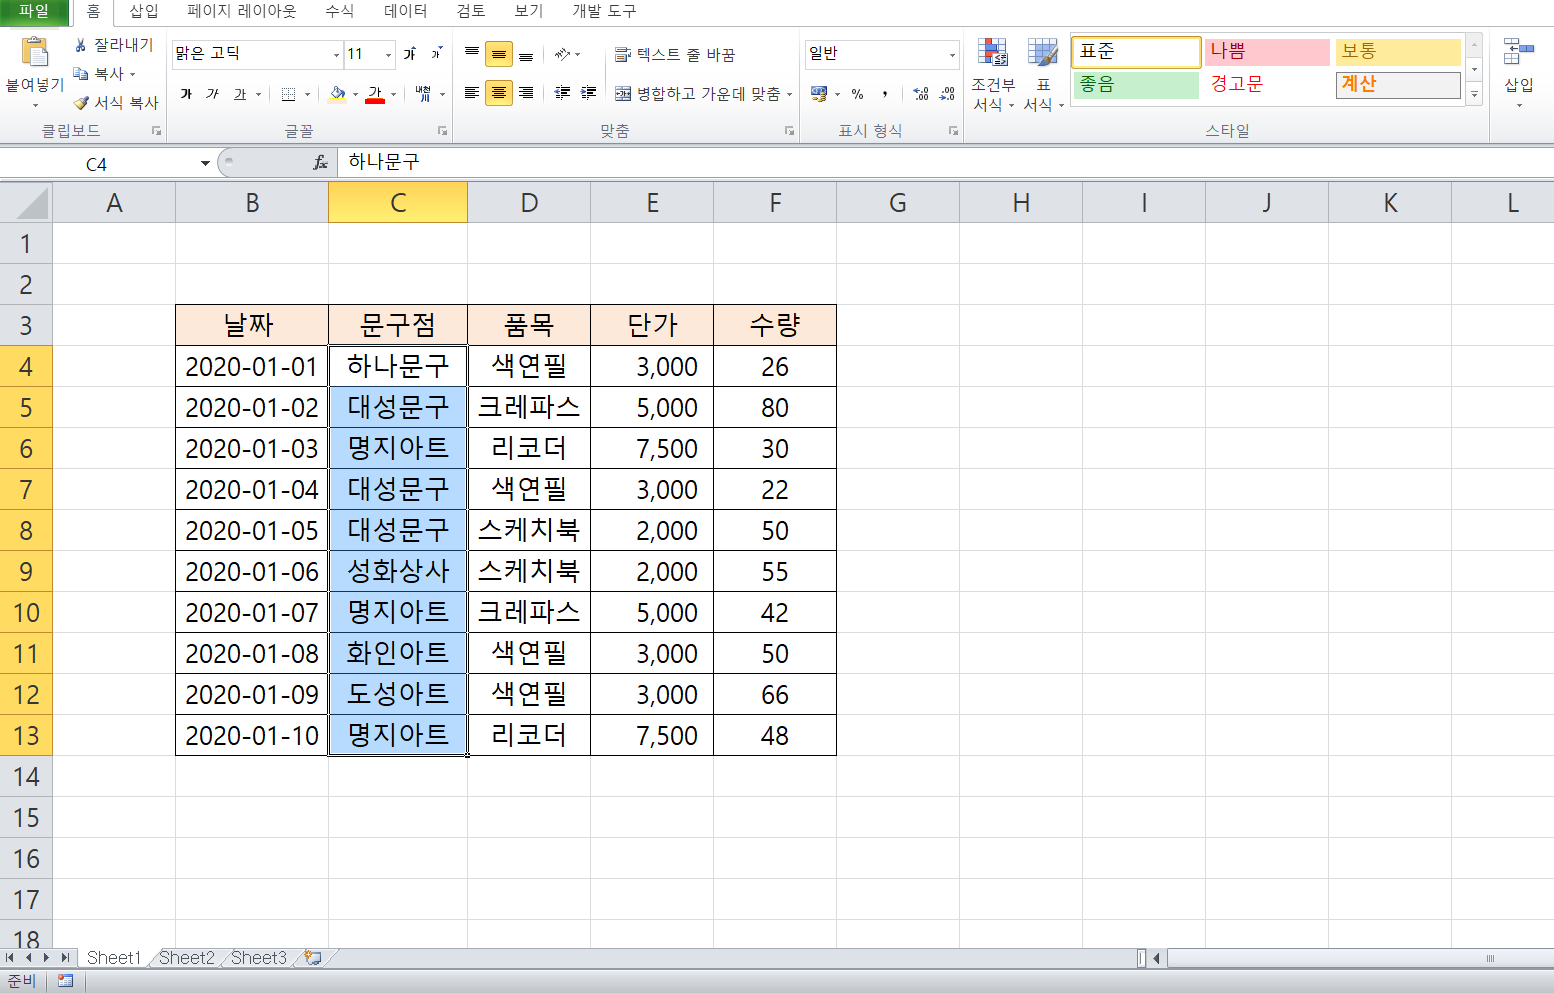This screenshot has height=993, width=1554.
Task: Increase font size with the larger 가 icon
Action: 410,53
